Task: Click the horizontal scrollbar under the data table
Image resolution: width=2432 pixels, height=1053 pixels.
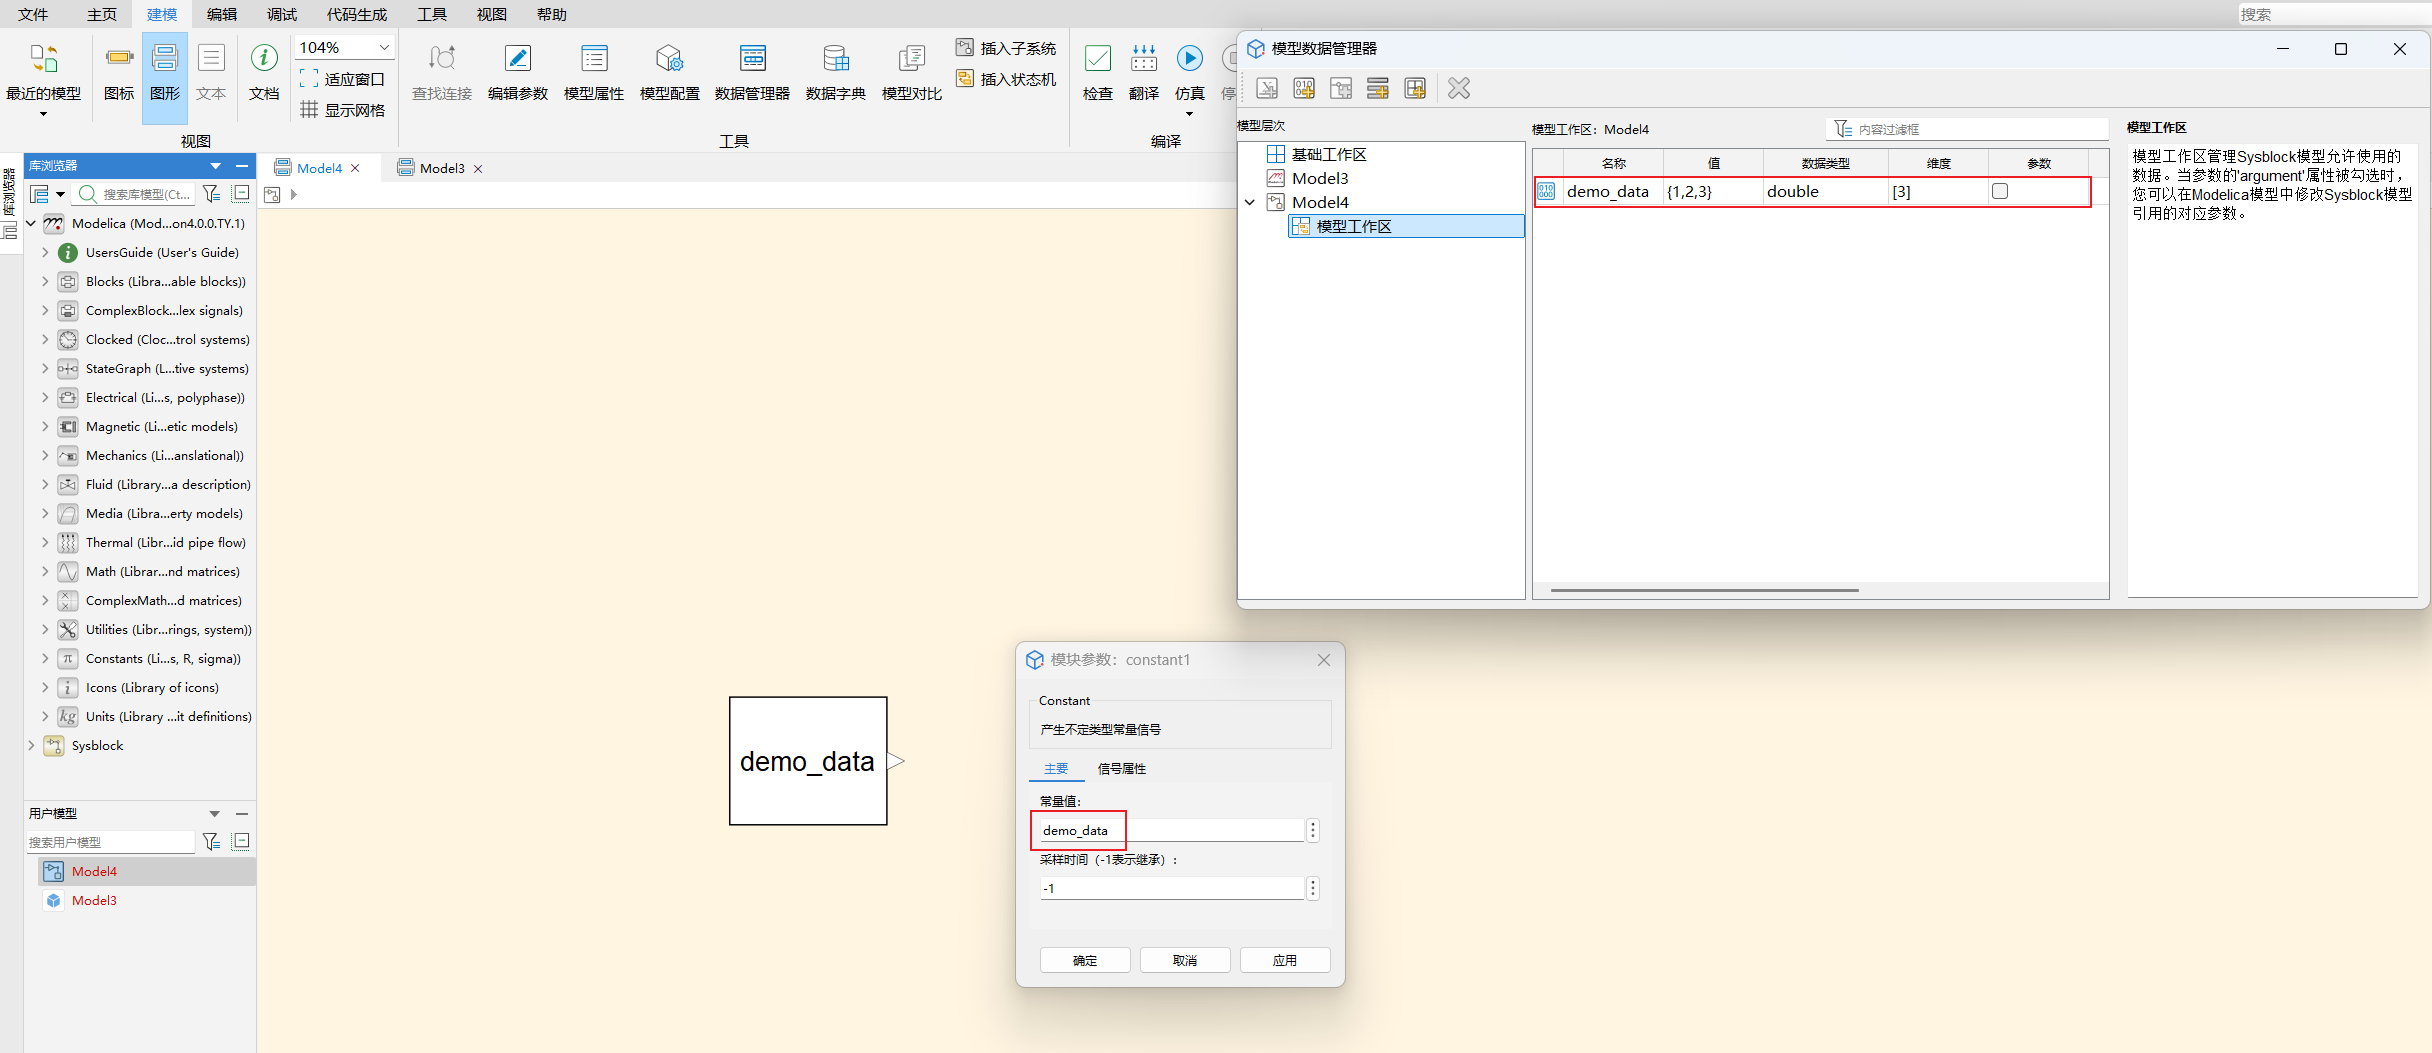Action: point(1704,591)
